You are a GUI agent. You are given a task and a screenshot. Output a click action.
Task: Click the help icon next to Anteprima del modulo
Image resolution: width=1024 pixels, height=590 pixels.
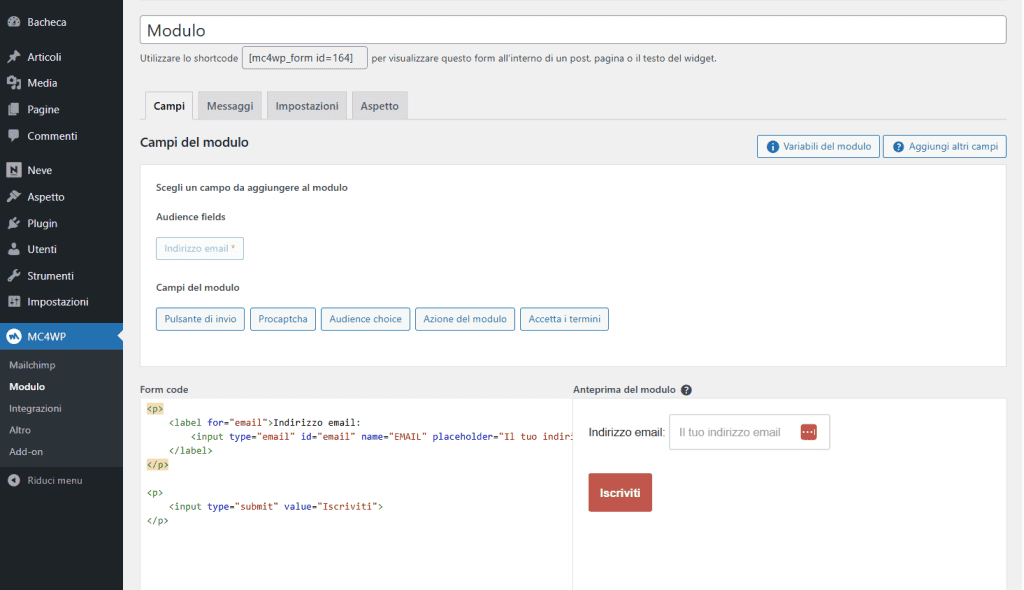686,390
